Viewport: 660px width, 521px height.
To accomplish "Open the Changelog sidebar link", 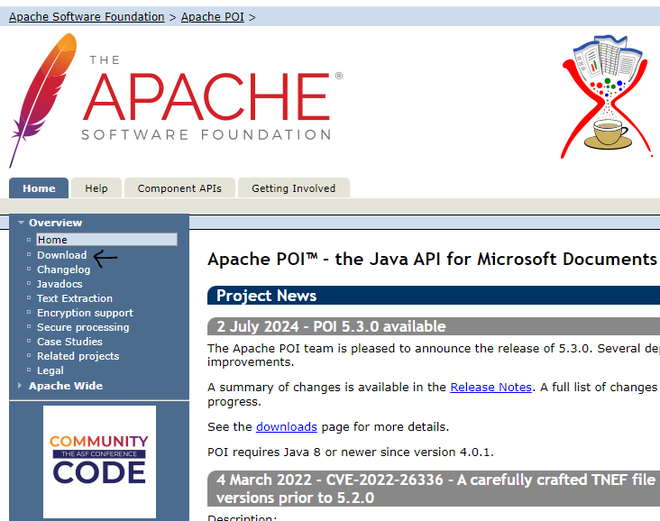I will point(64,269).
